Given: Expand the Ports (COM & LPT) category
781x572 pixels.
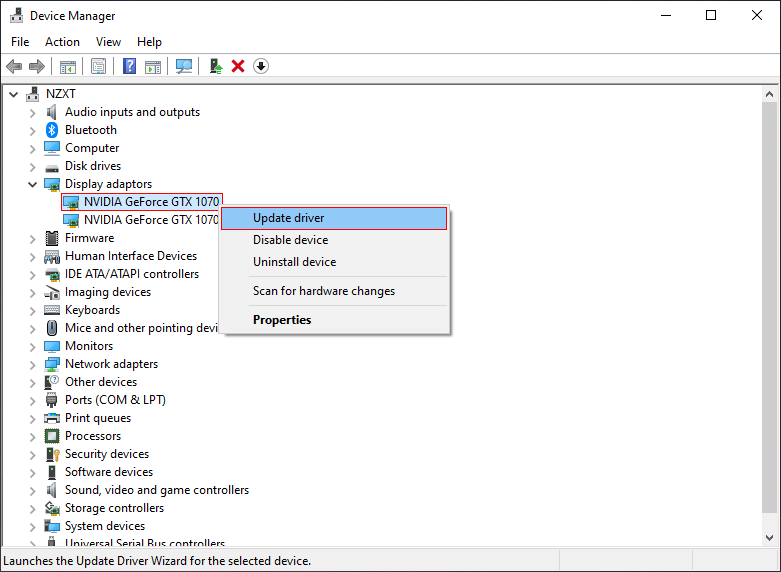Looking at the screenshot, I should pyautogui.click(x=32, y=401).
